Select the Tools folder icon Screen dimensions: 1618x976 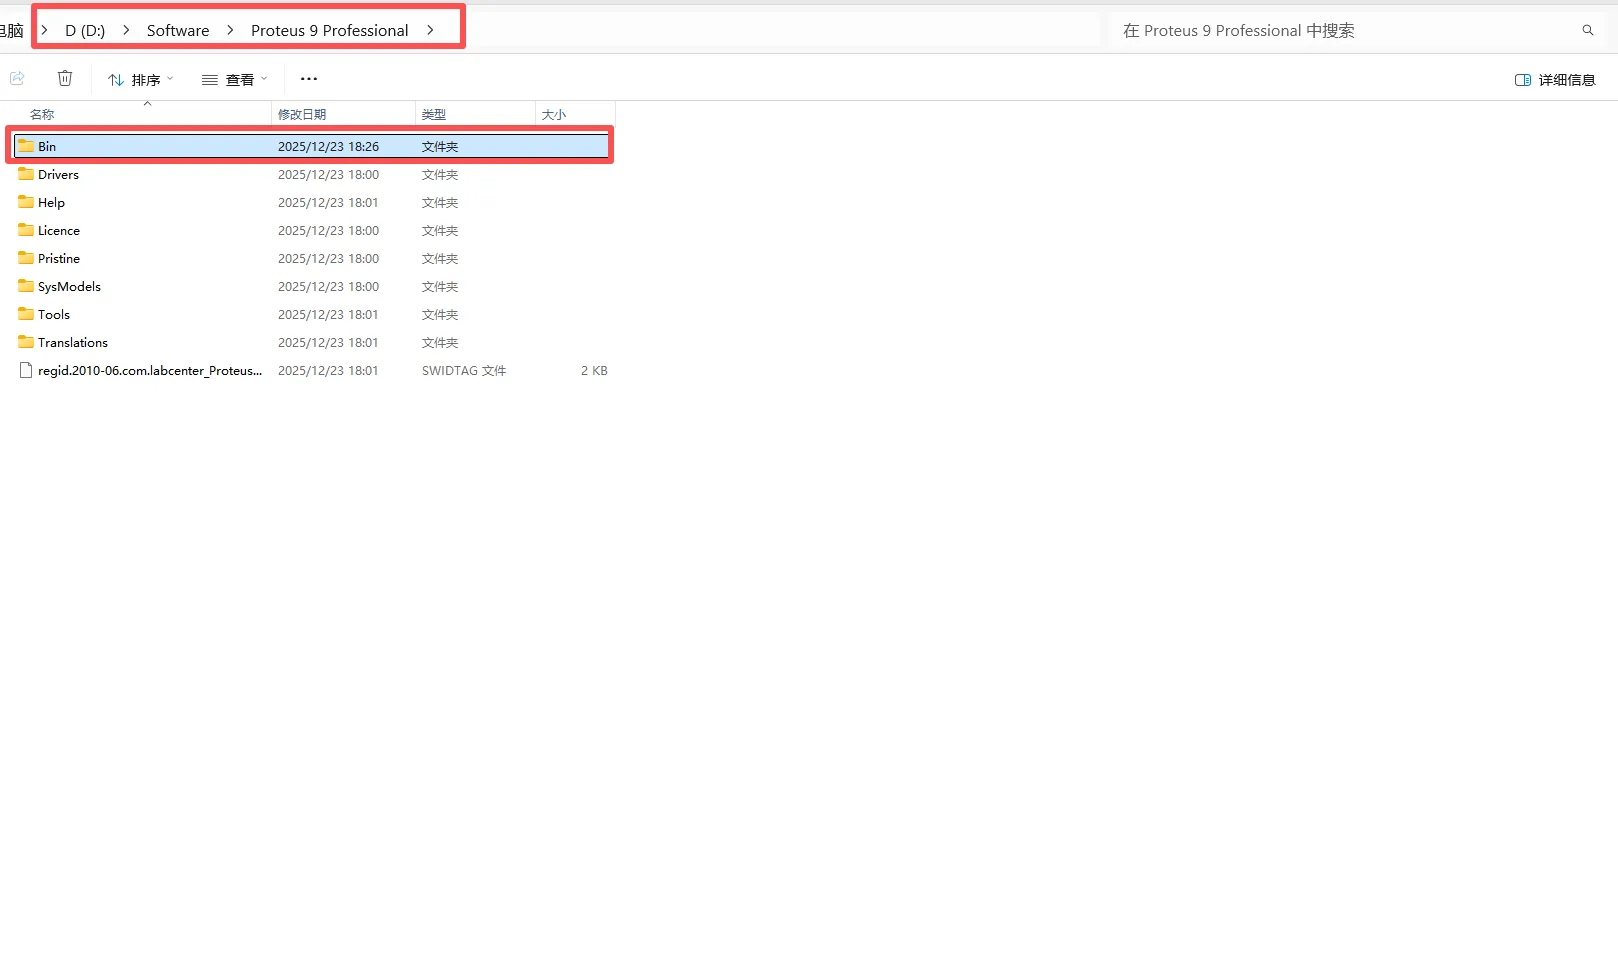point(26,314)
